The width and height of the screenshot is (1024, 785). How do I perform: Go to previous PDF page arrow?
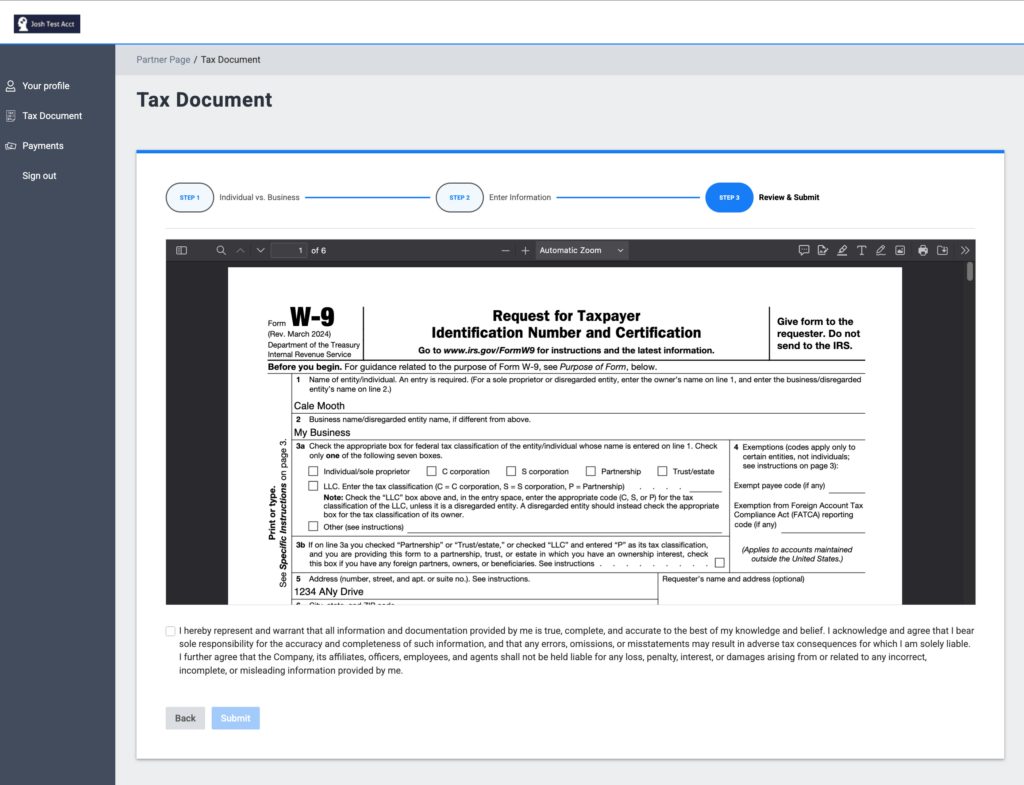tap(240, 250)
